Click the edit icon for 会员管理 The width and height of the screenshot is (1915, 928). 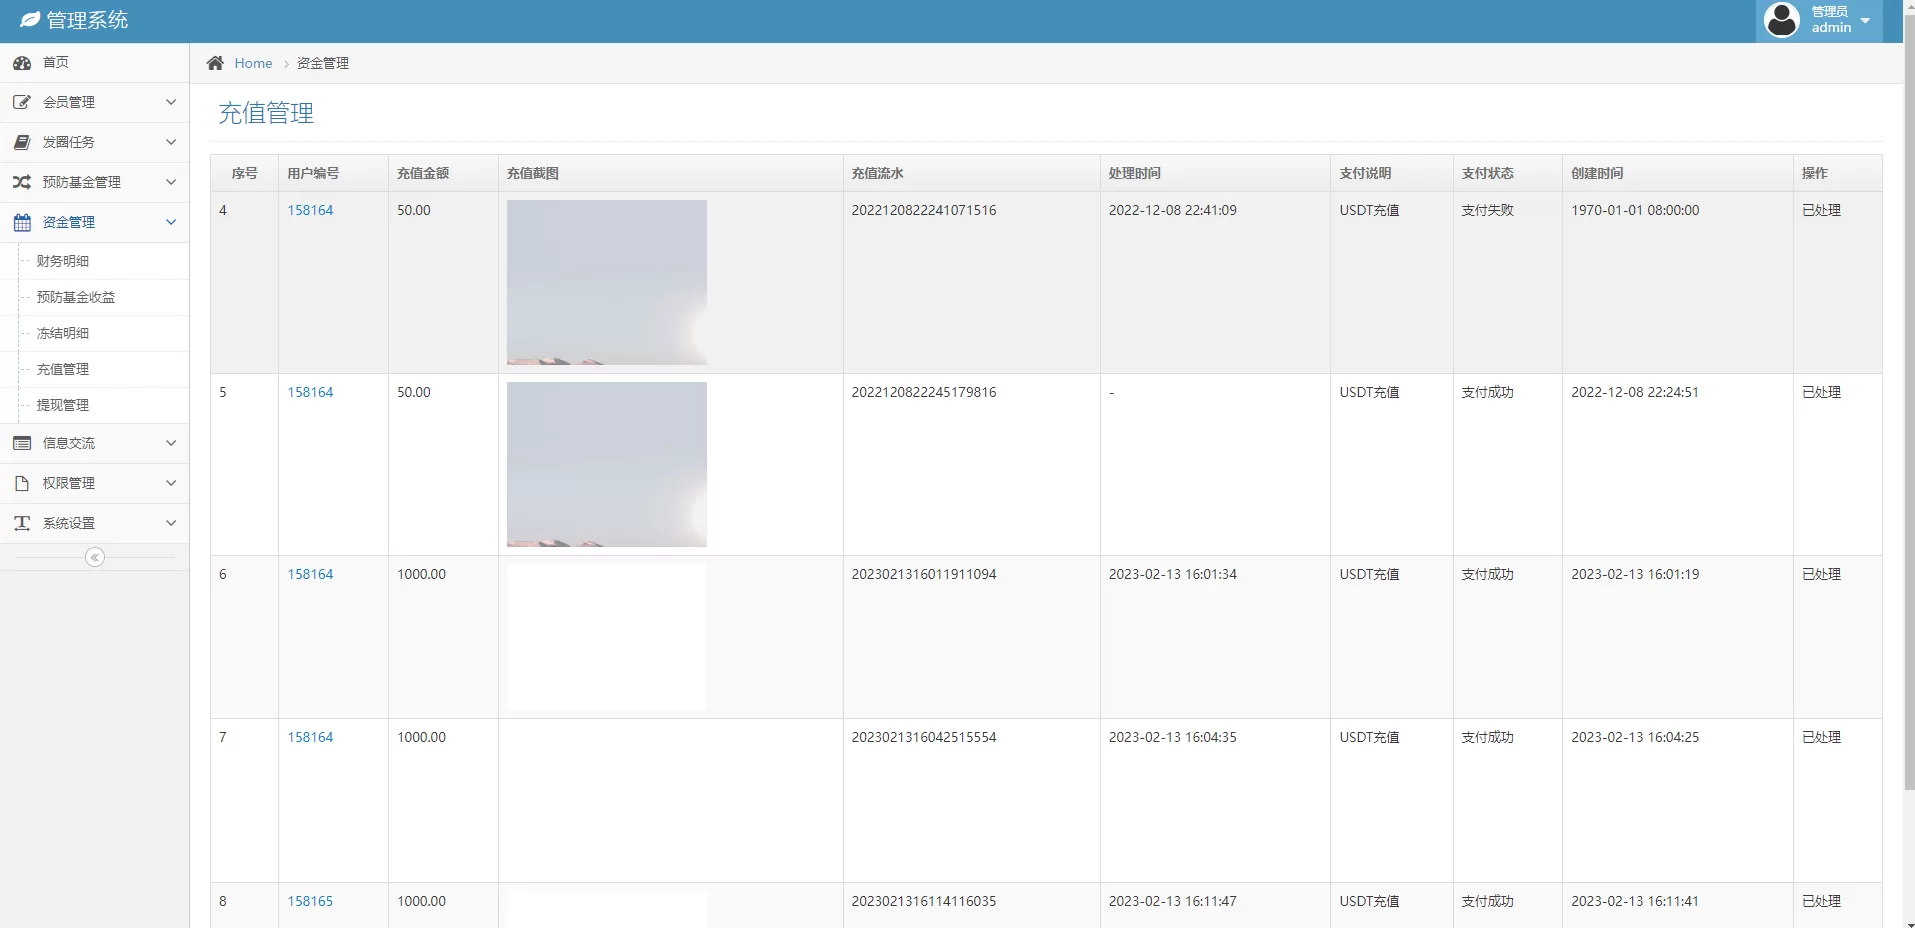22,102
